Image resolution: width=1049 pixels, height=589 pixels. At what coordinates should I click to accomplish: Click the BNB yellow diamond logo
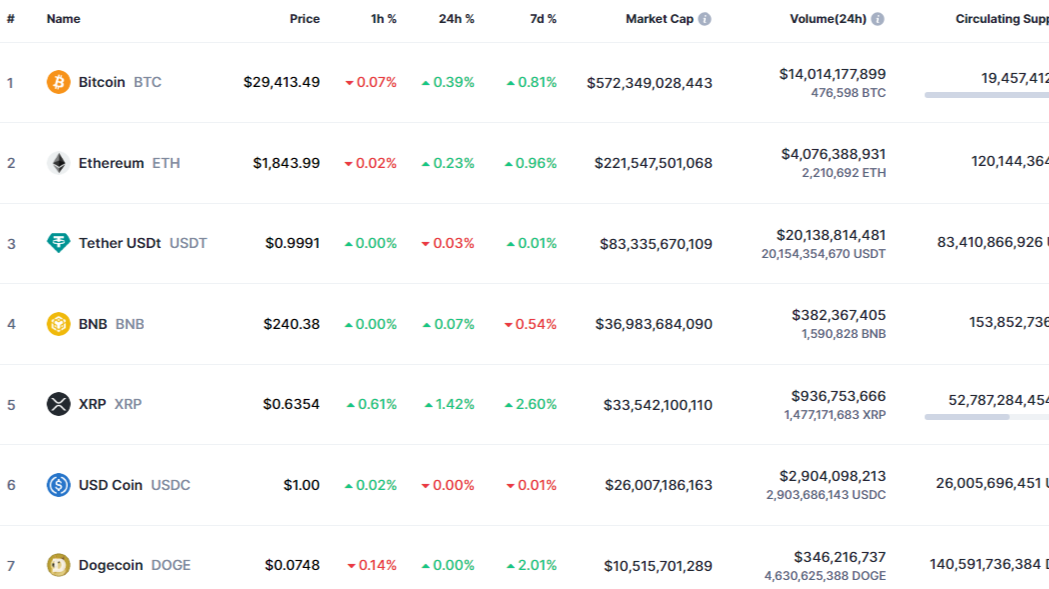pyautogui.click(x=58, y=324)
